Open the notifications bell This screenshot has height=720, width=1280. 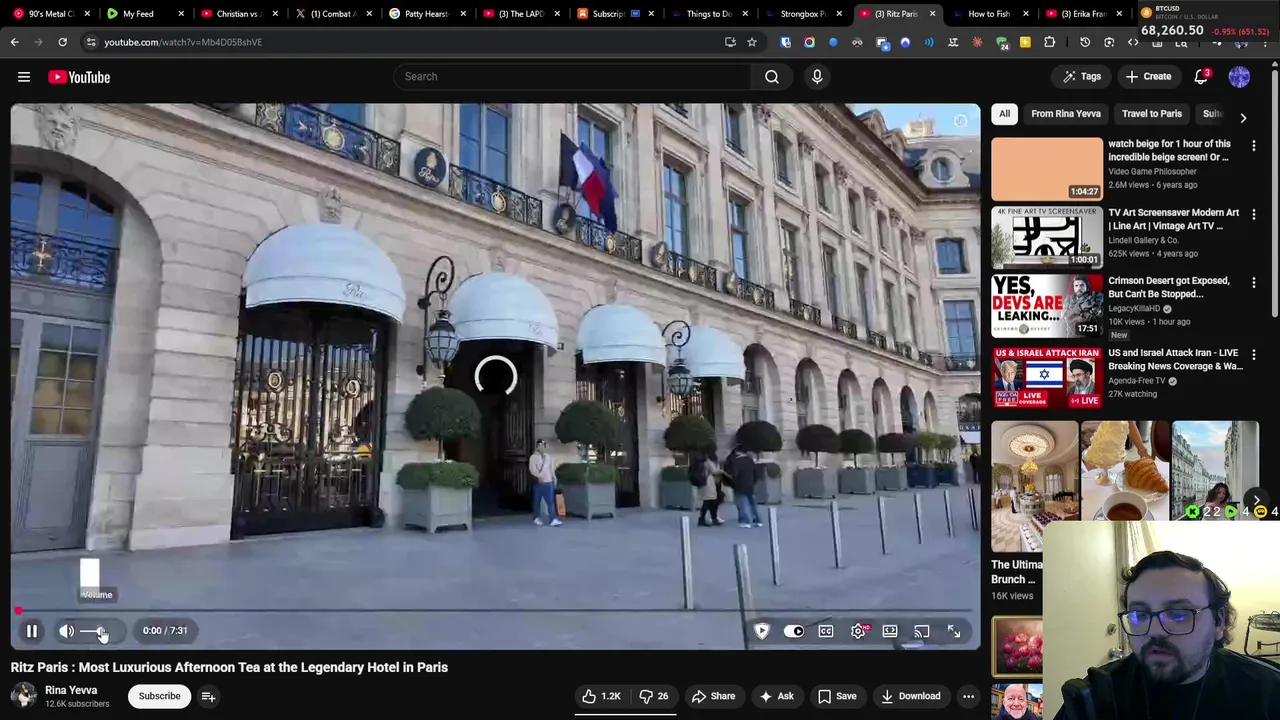click(1201, 77)
